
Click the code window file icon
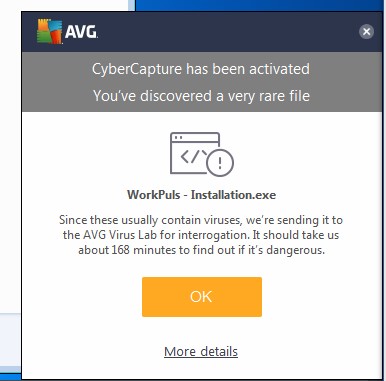click(x=201, y=154)
